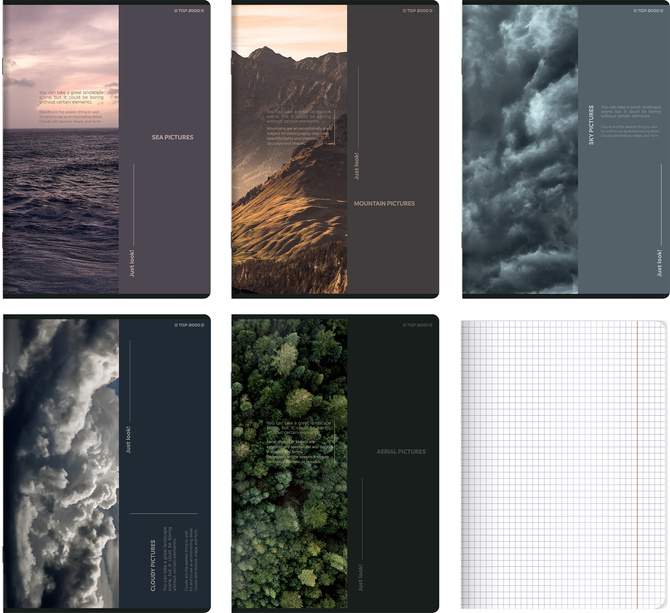Click the TOP 2000 label on aerial cover
The width and height of the screenshot is (670, 613).
point(417,325)
